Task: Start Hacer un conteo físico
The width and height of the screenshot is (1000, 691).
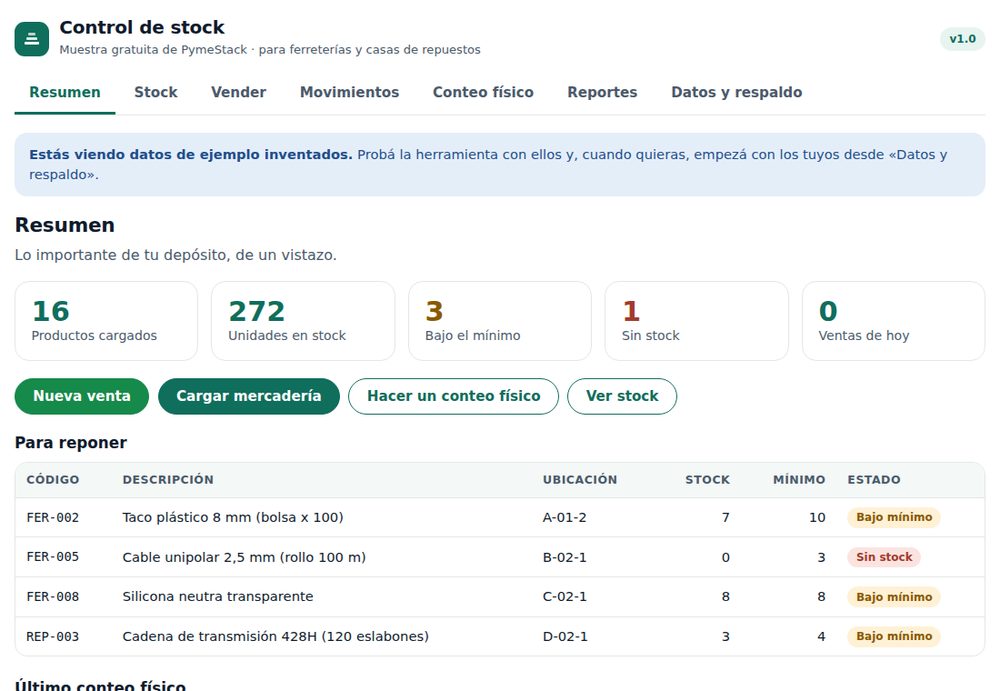Action: pos(453,396)
